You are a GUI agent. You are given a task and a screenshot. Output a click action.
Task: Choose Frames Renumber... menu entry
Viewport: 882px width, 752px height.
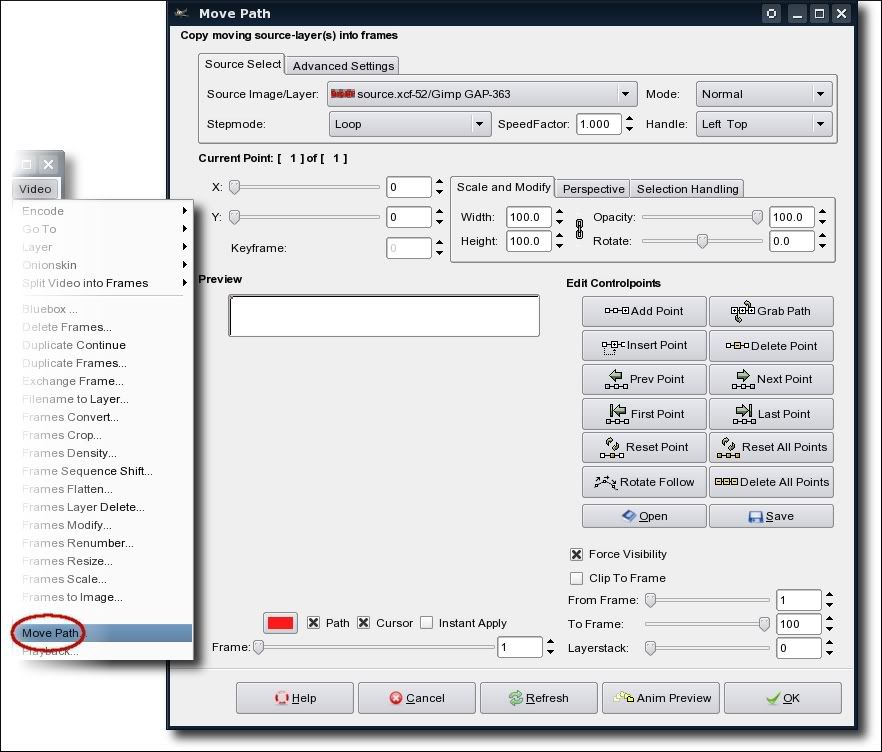[103, 543]
